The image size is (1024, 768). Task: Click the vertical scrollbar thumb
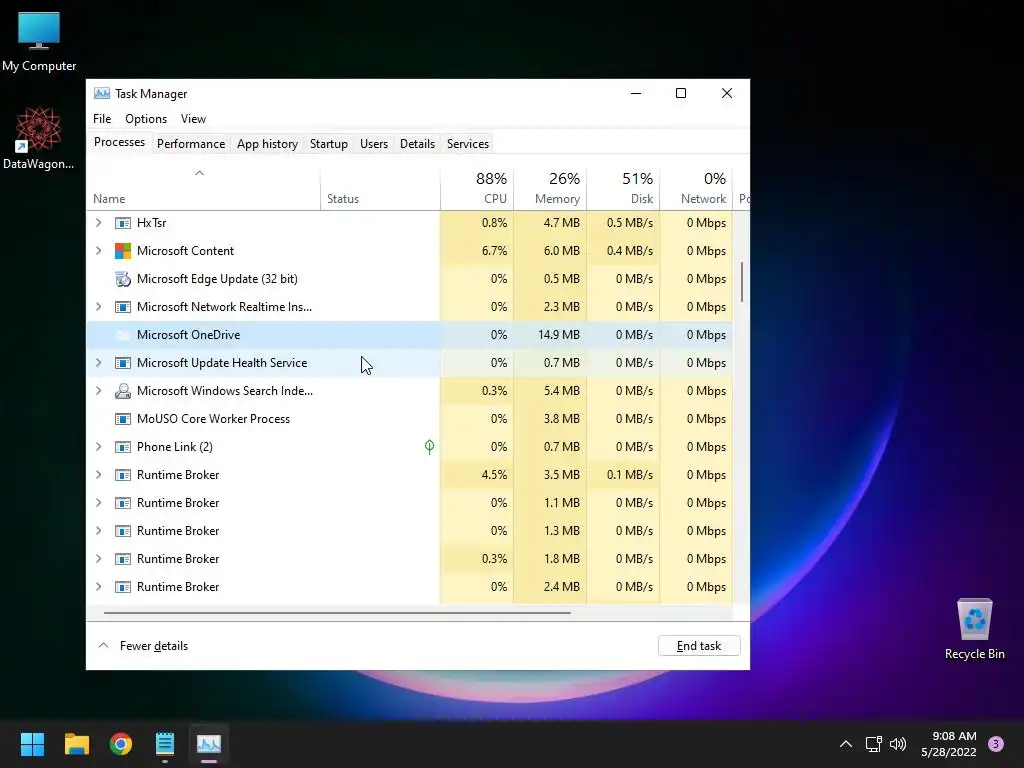[x=742, y=281]
